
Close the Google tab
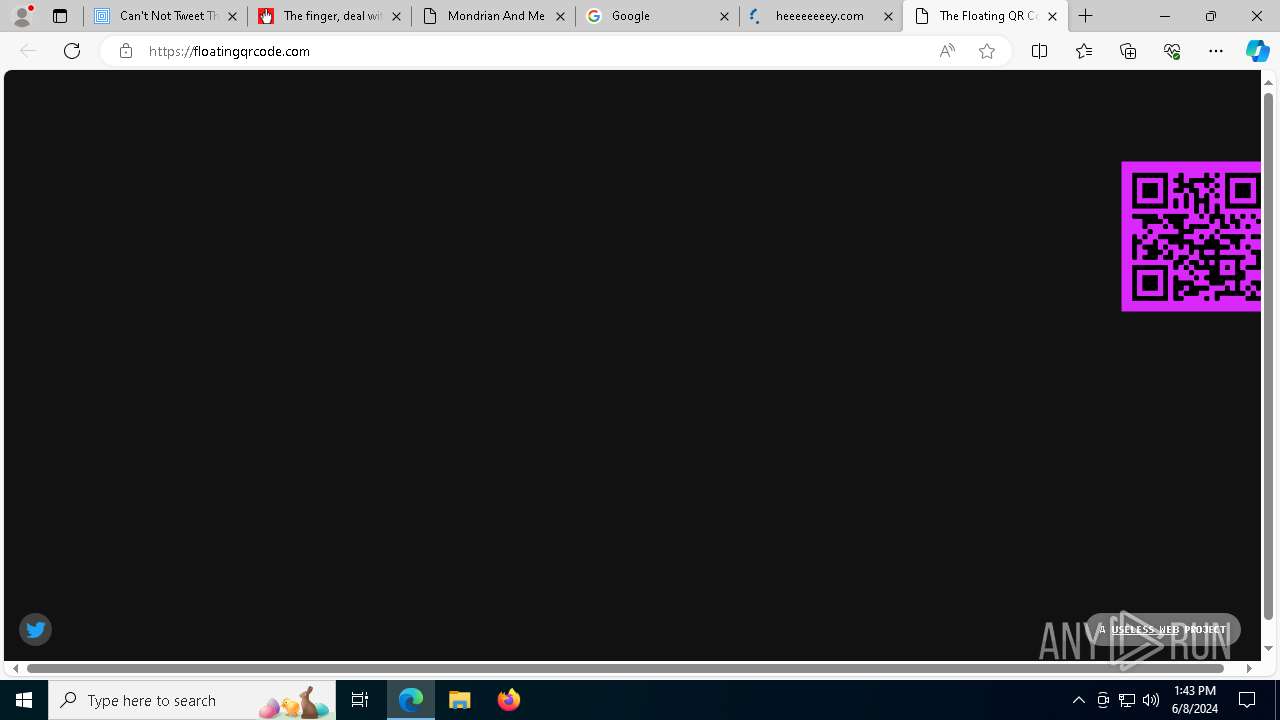point(724,16)
